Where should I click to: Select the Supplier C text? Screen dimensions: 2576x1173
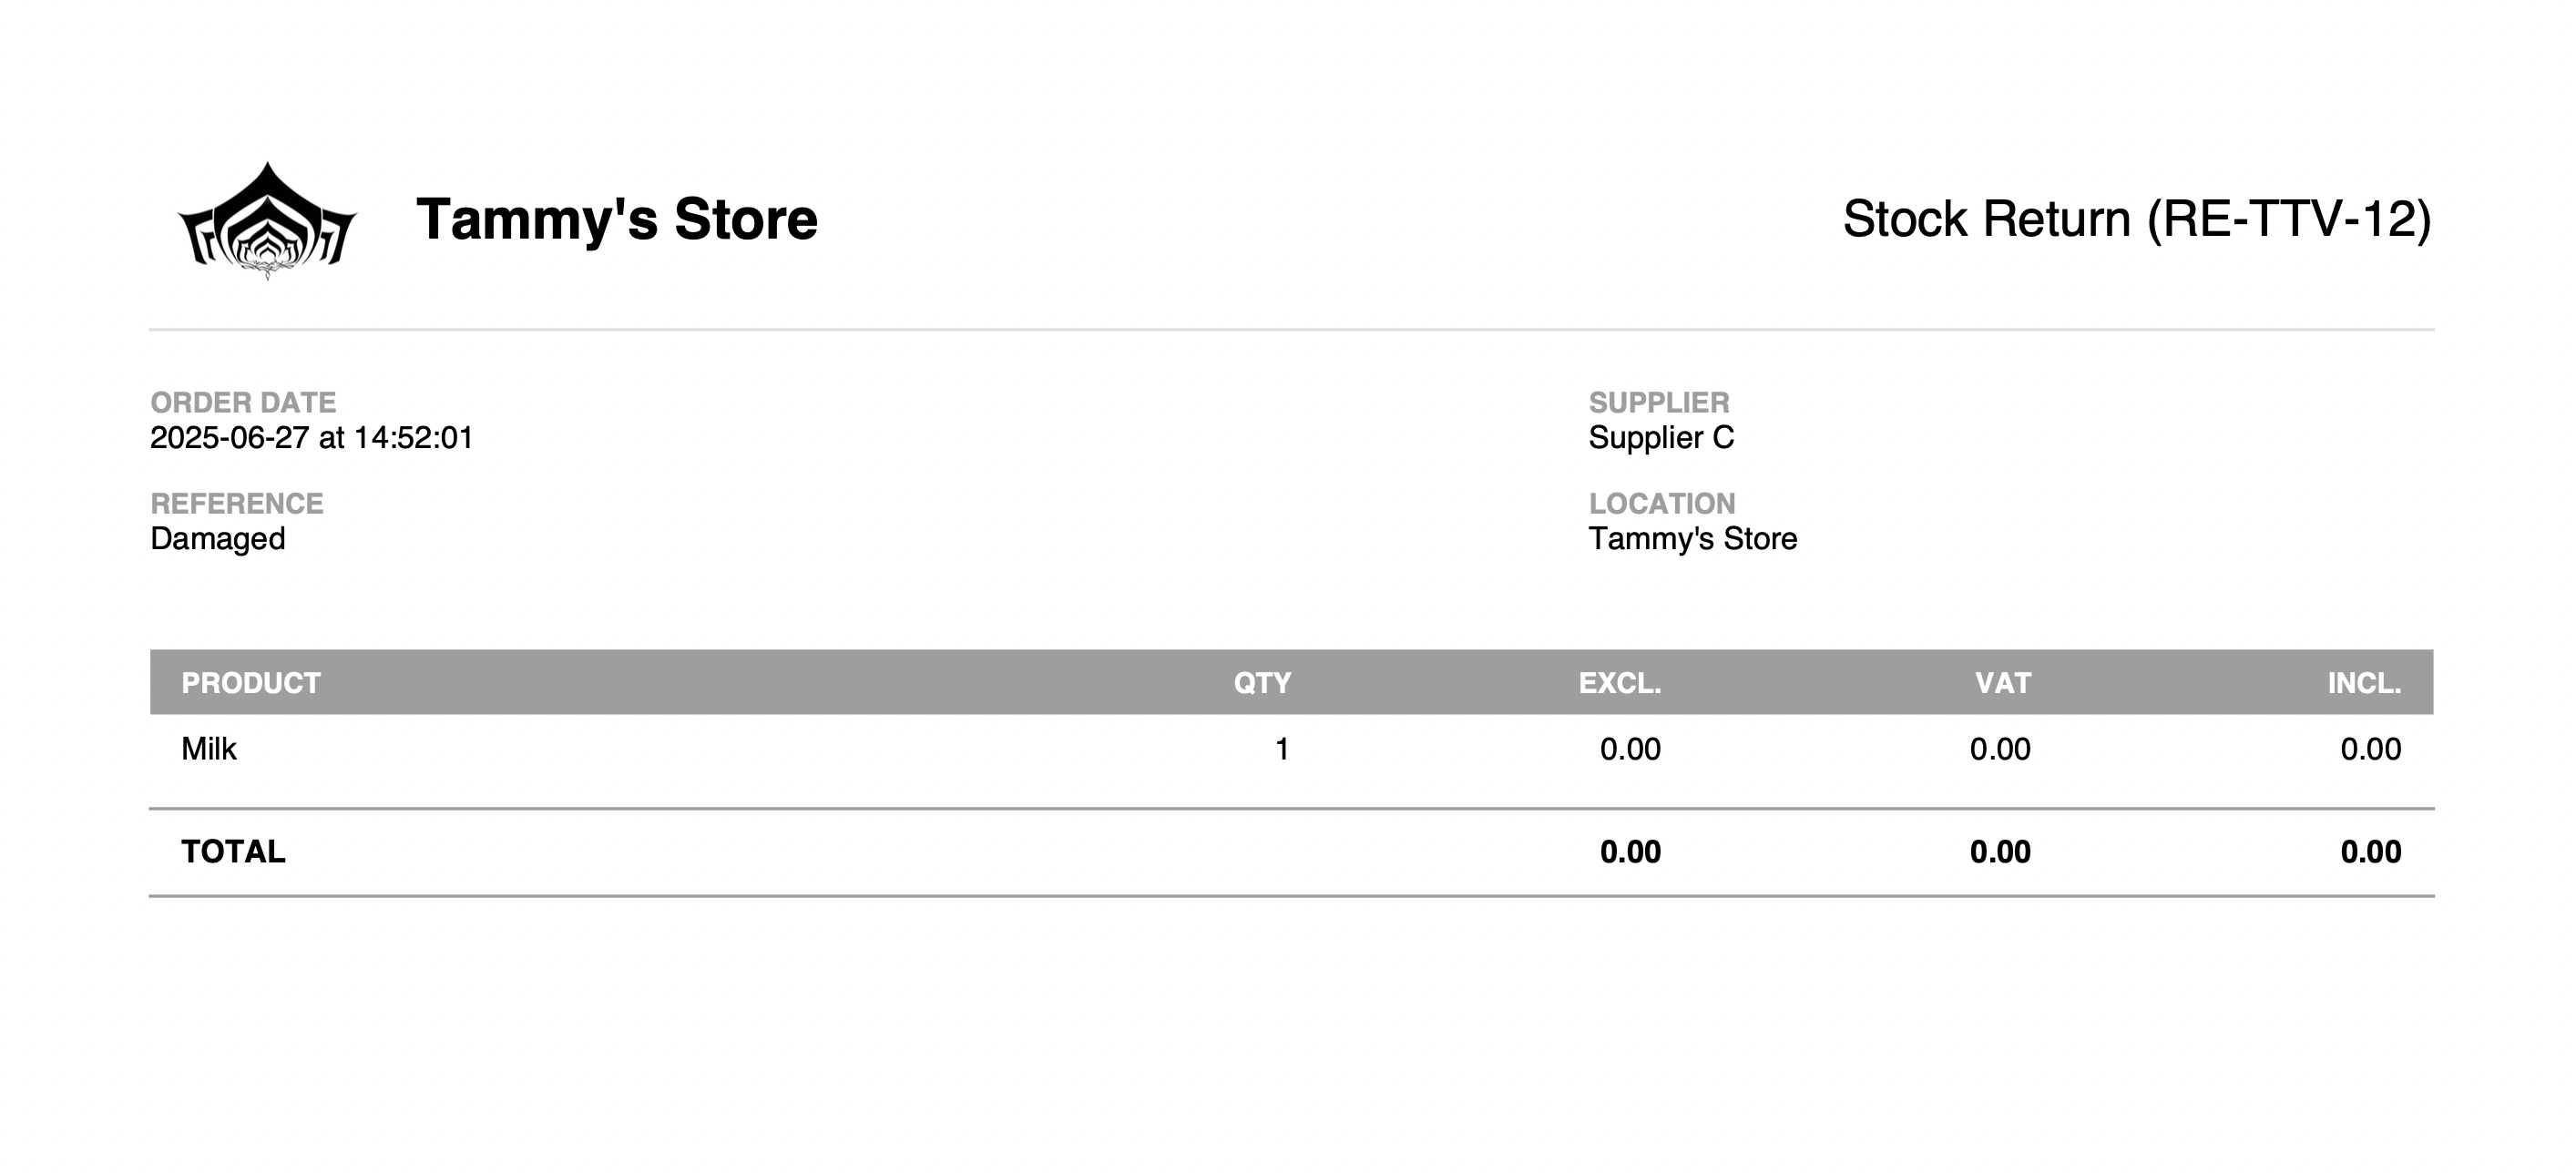tap(1661, 437)
